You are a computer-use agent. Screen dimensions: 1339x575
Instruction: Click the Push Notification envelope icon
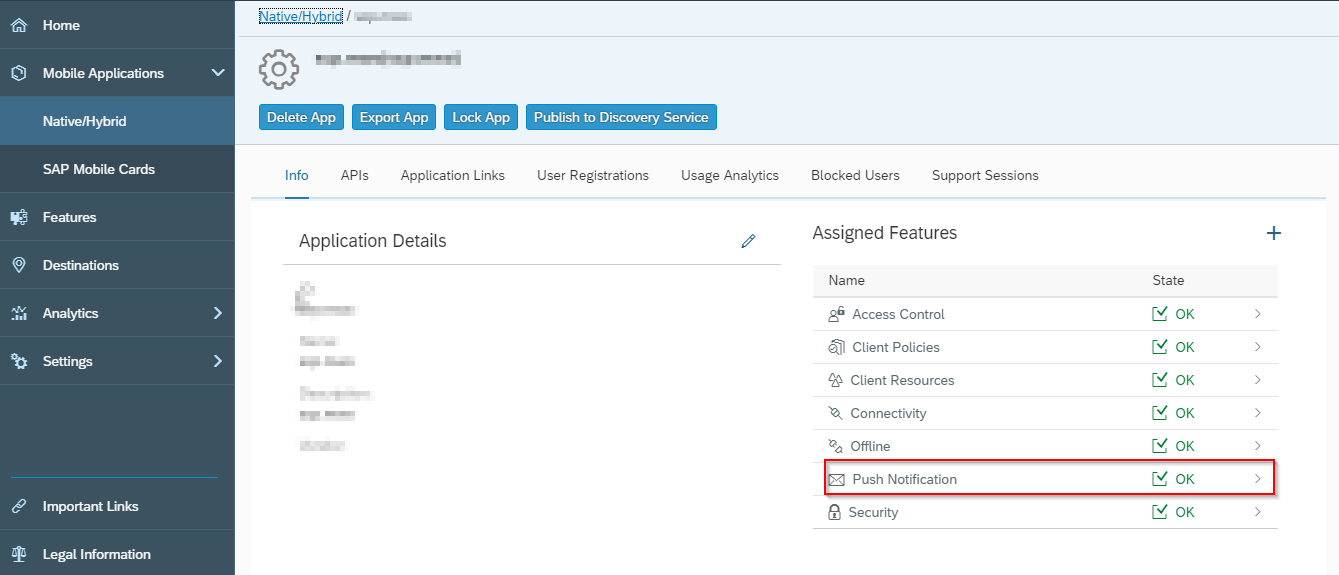point(837,480)
